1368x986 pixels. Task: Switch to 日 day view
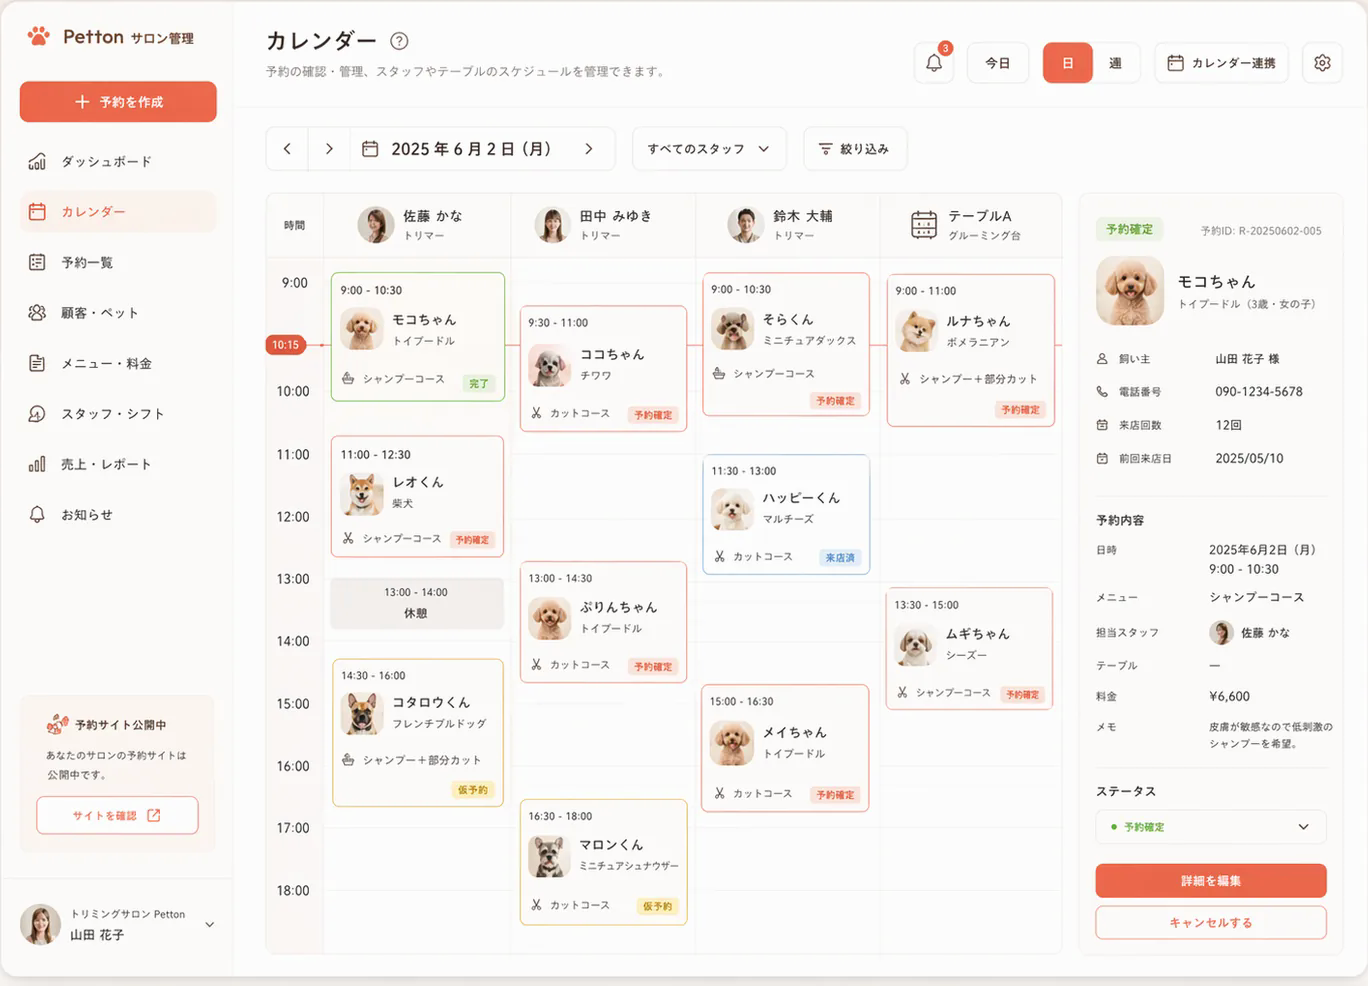pos(1067,63)
